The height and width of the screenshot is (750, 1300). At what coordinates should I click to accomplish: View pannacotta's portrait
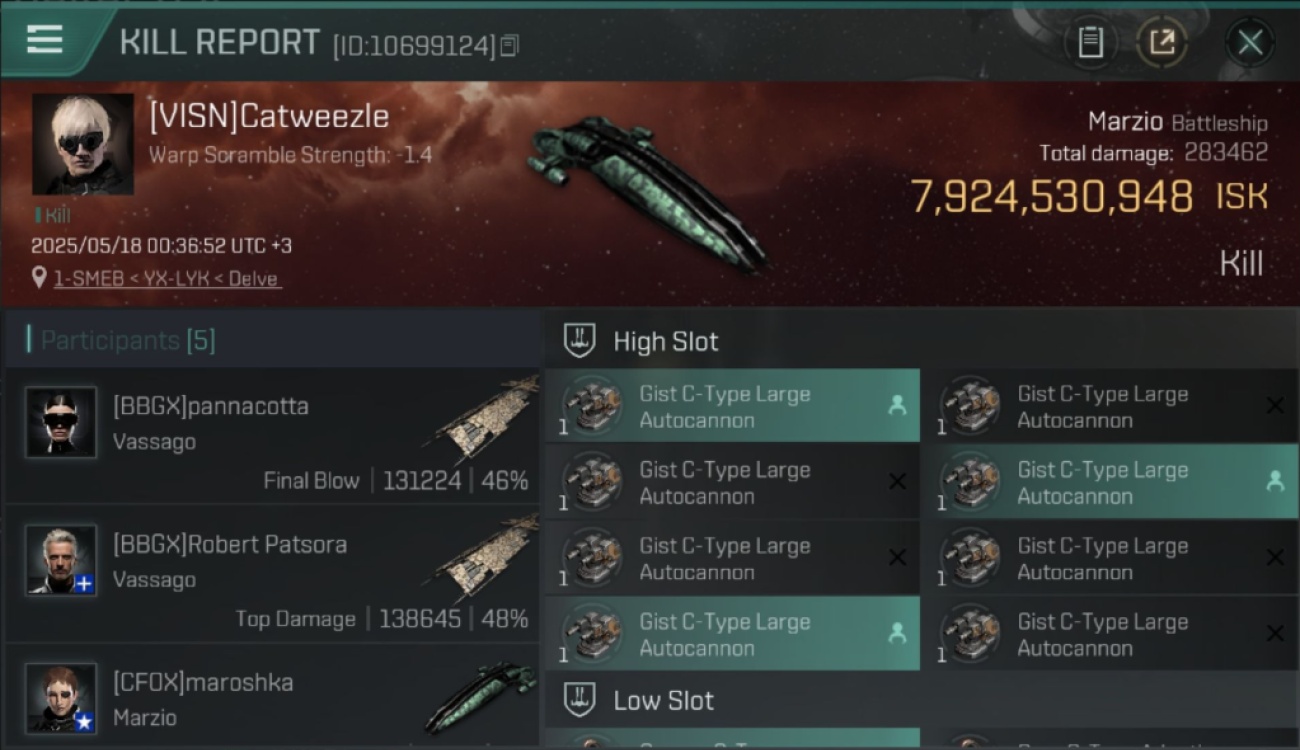[x=61, y=422]
